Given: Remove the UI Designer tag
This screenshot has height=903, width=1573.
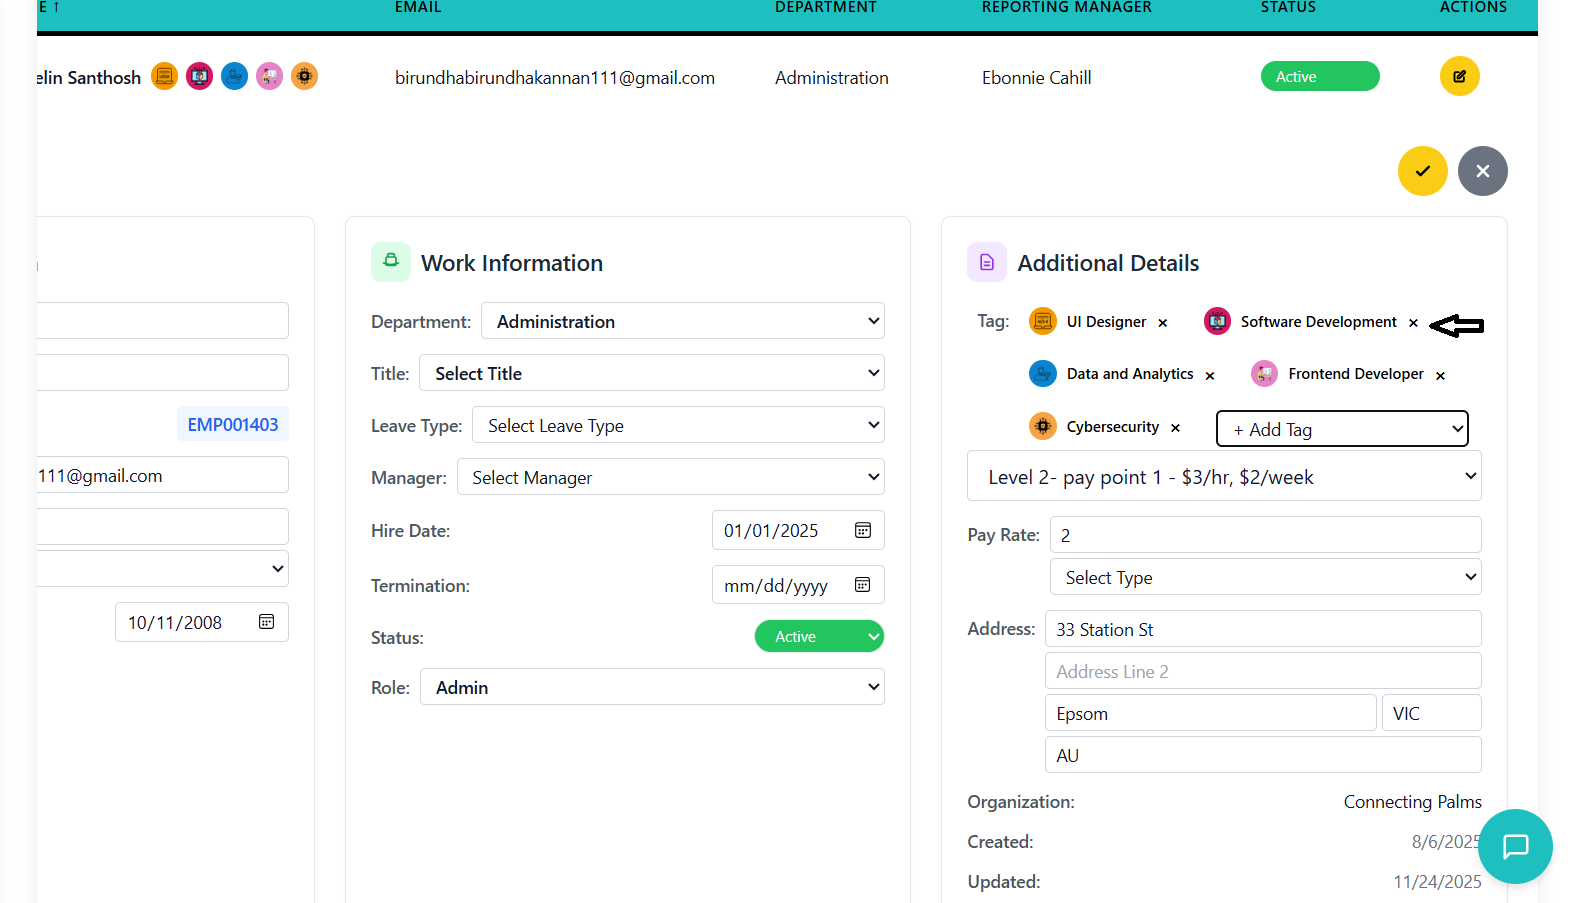Looking at the screenshot, I should [x=1163, y=323].
